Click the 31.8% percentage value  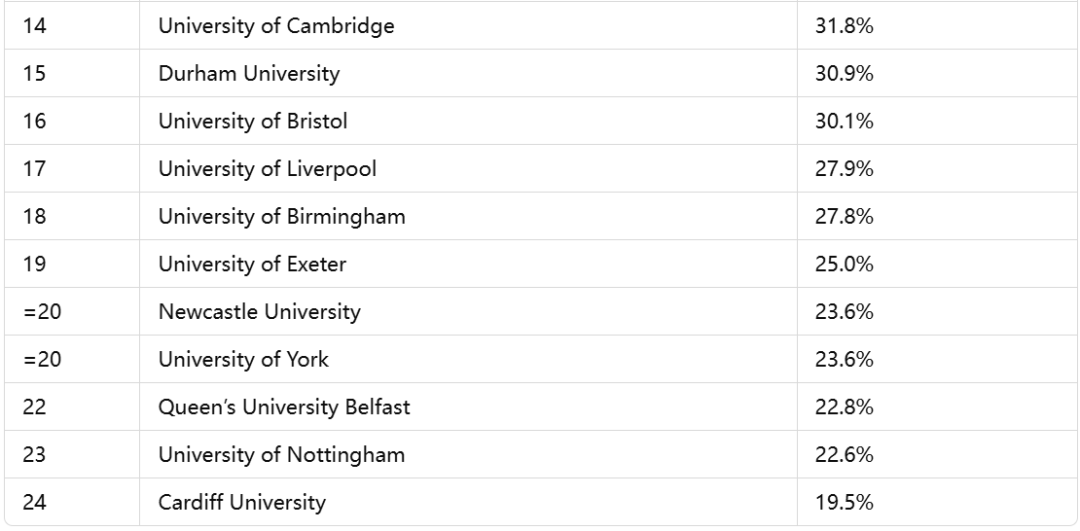844,25
